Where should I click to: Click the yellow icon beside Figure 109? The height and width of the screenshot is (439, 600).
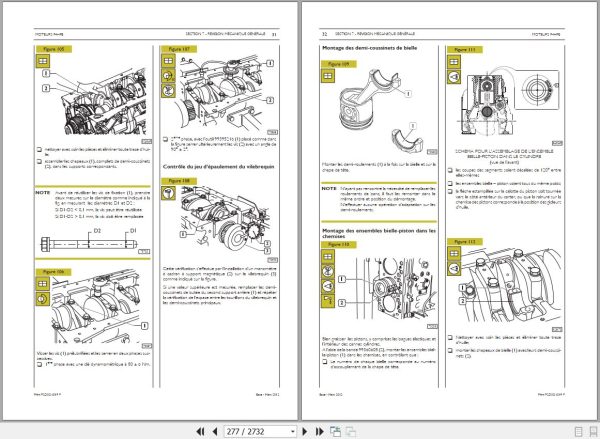(x=328, y=76)
